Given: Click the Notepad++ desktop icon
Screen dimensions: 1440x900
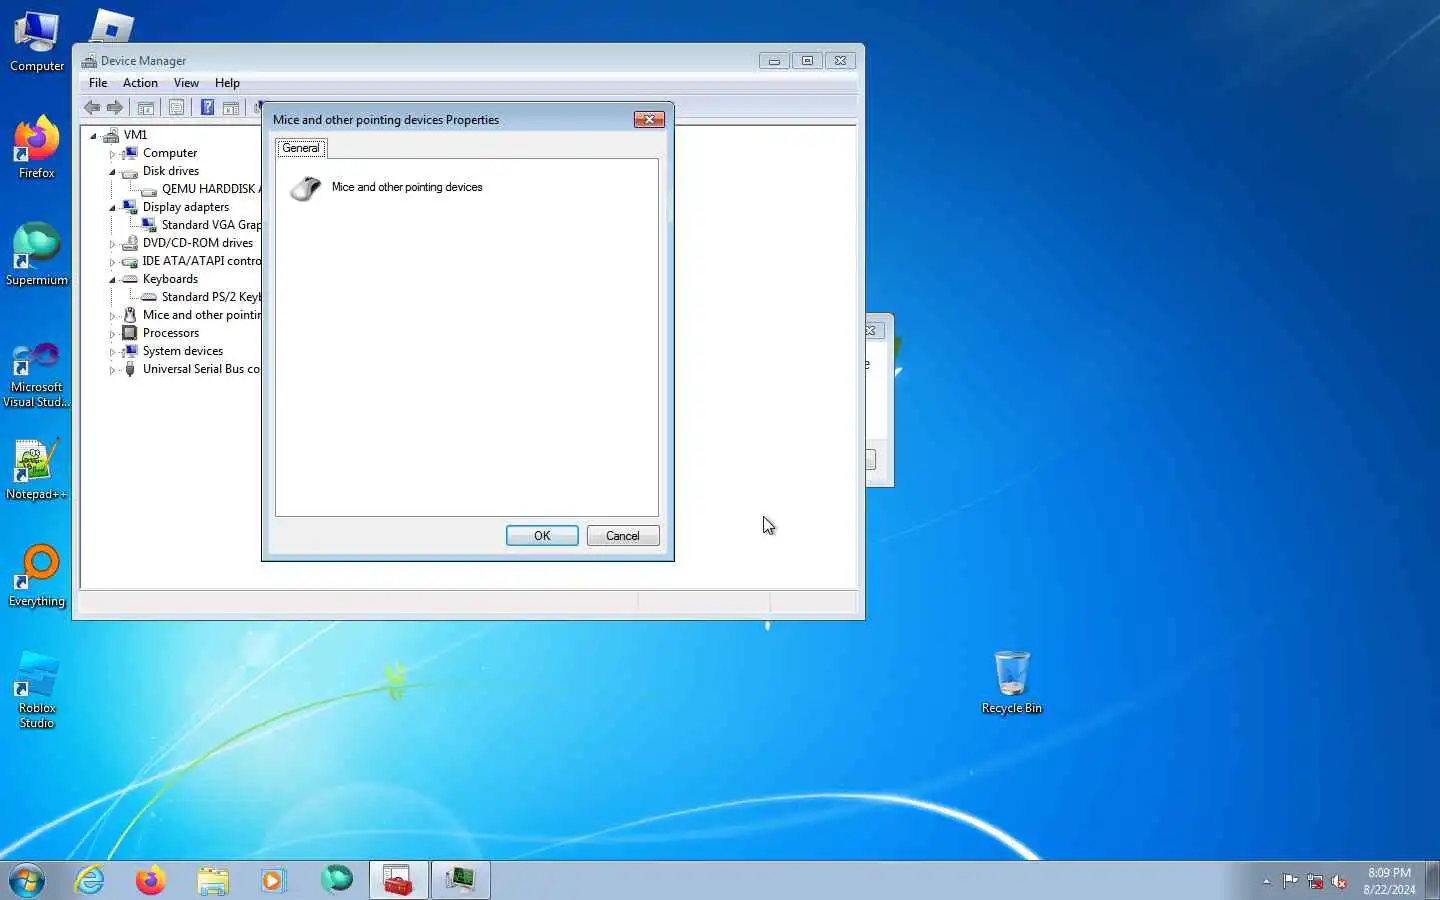Looking at the screenshot, I should pos(37,470).
